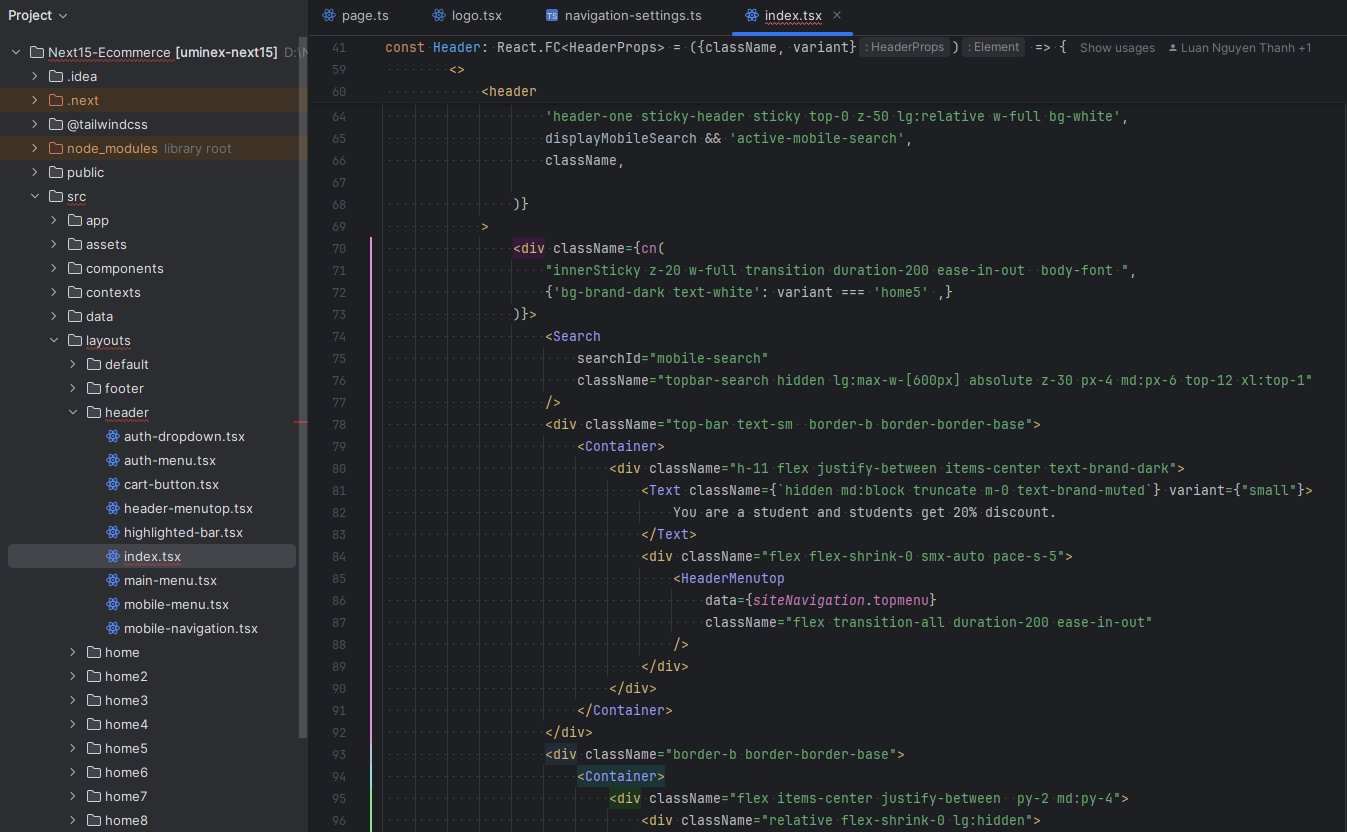Click the React icon of auth-dropdown.tsx
1347x832 pixels.
click(113, 437)
